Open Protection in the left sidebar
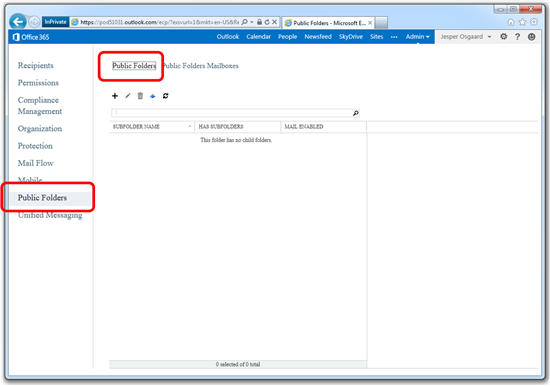The width and height of the screenshot is (550, 386). coord(35,146)
